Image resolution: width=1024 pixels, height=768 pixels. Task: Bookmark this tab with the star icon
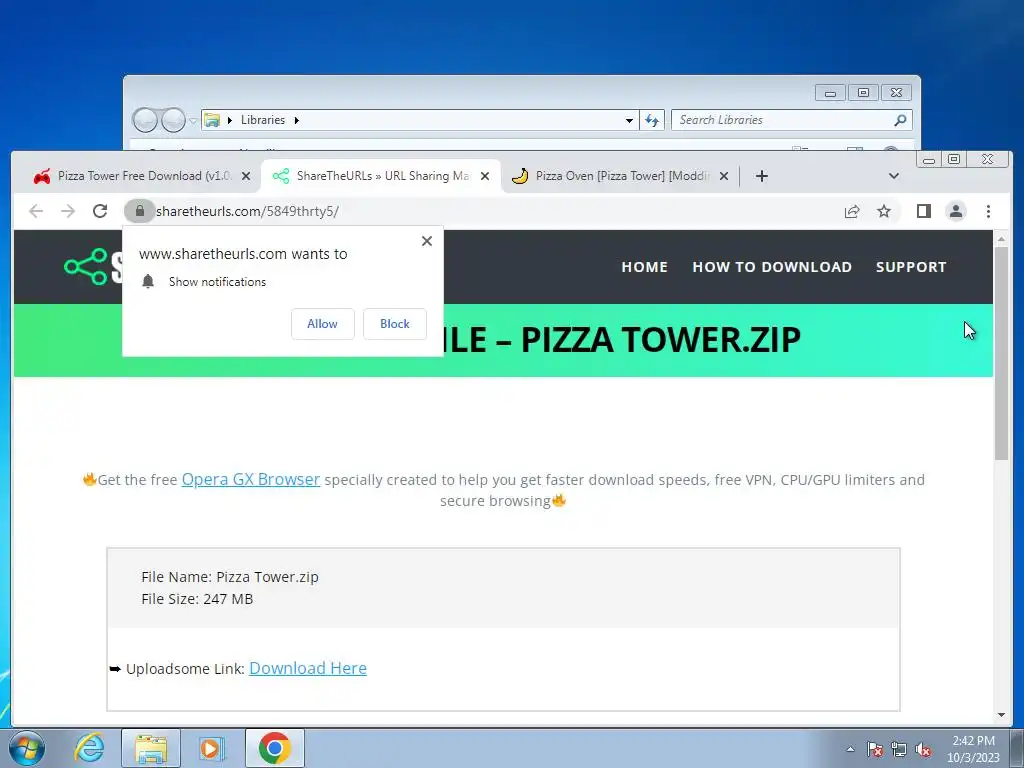pyautogui.click(x=884, y=211)
